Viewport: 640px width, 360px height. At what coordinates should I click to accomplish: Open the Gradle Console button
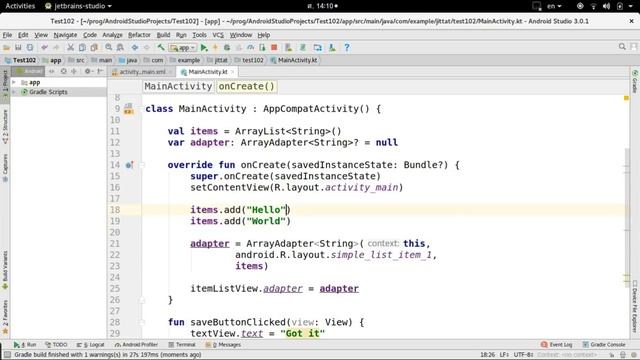coord(604,345)
